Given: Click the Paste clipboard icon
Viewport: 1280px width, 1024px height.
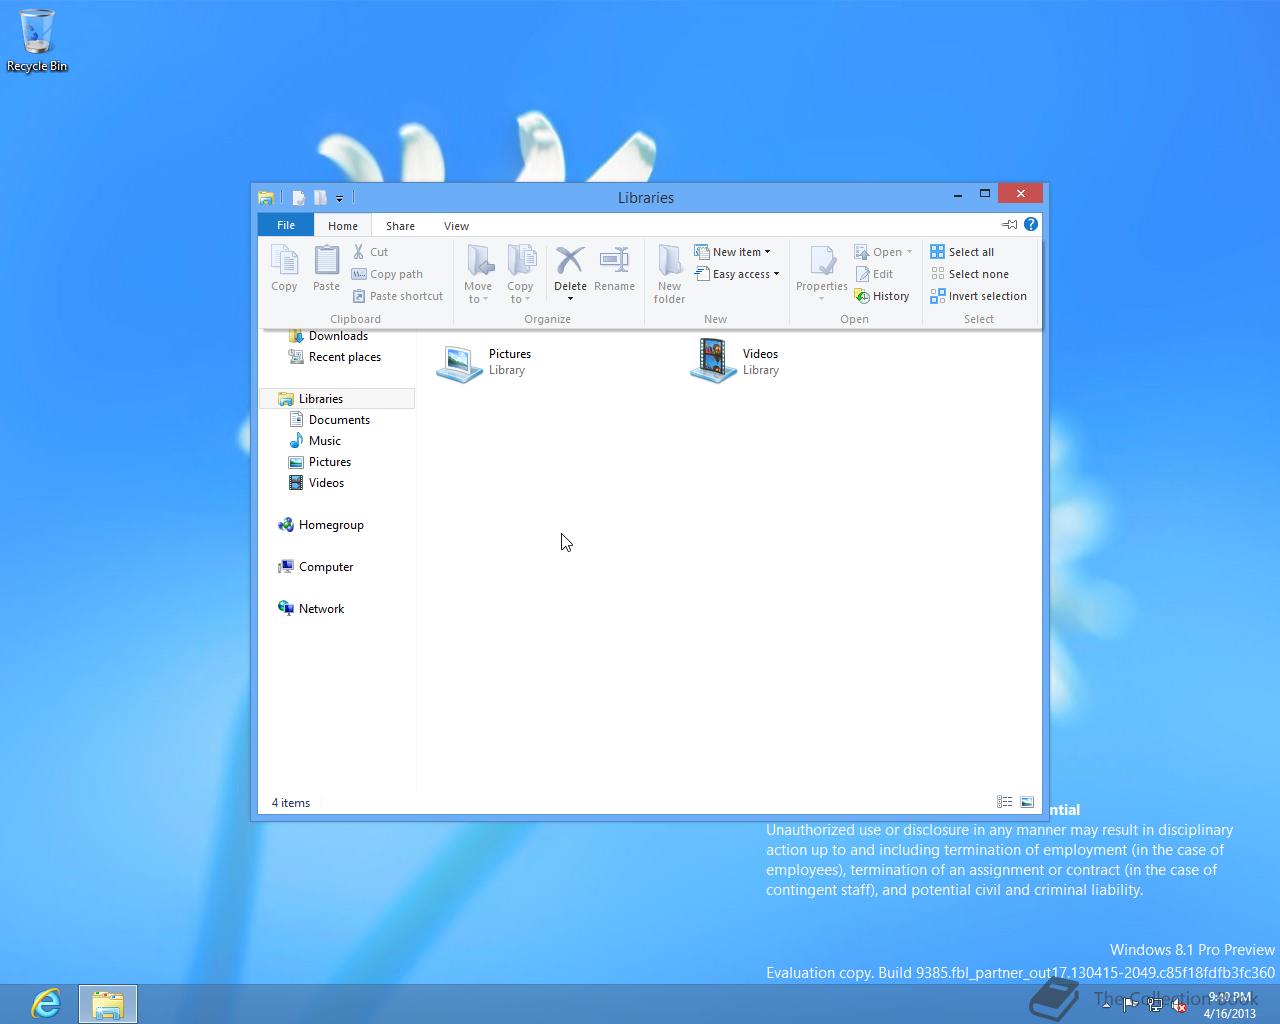Looking at the screenshot, I should [x=326, y=262].
